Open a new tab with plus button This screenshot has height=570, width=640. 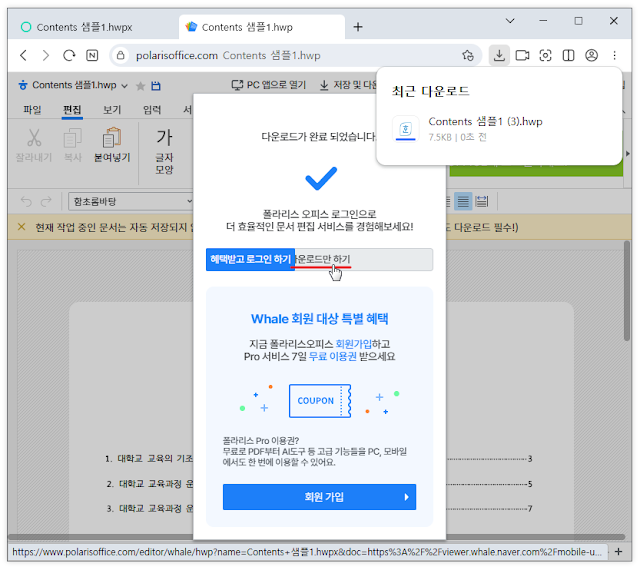[x=358, y=27]
